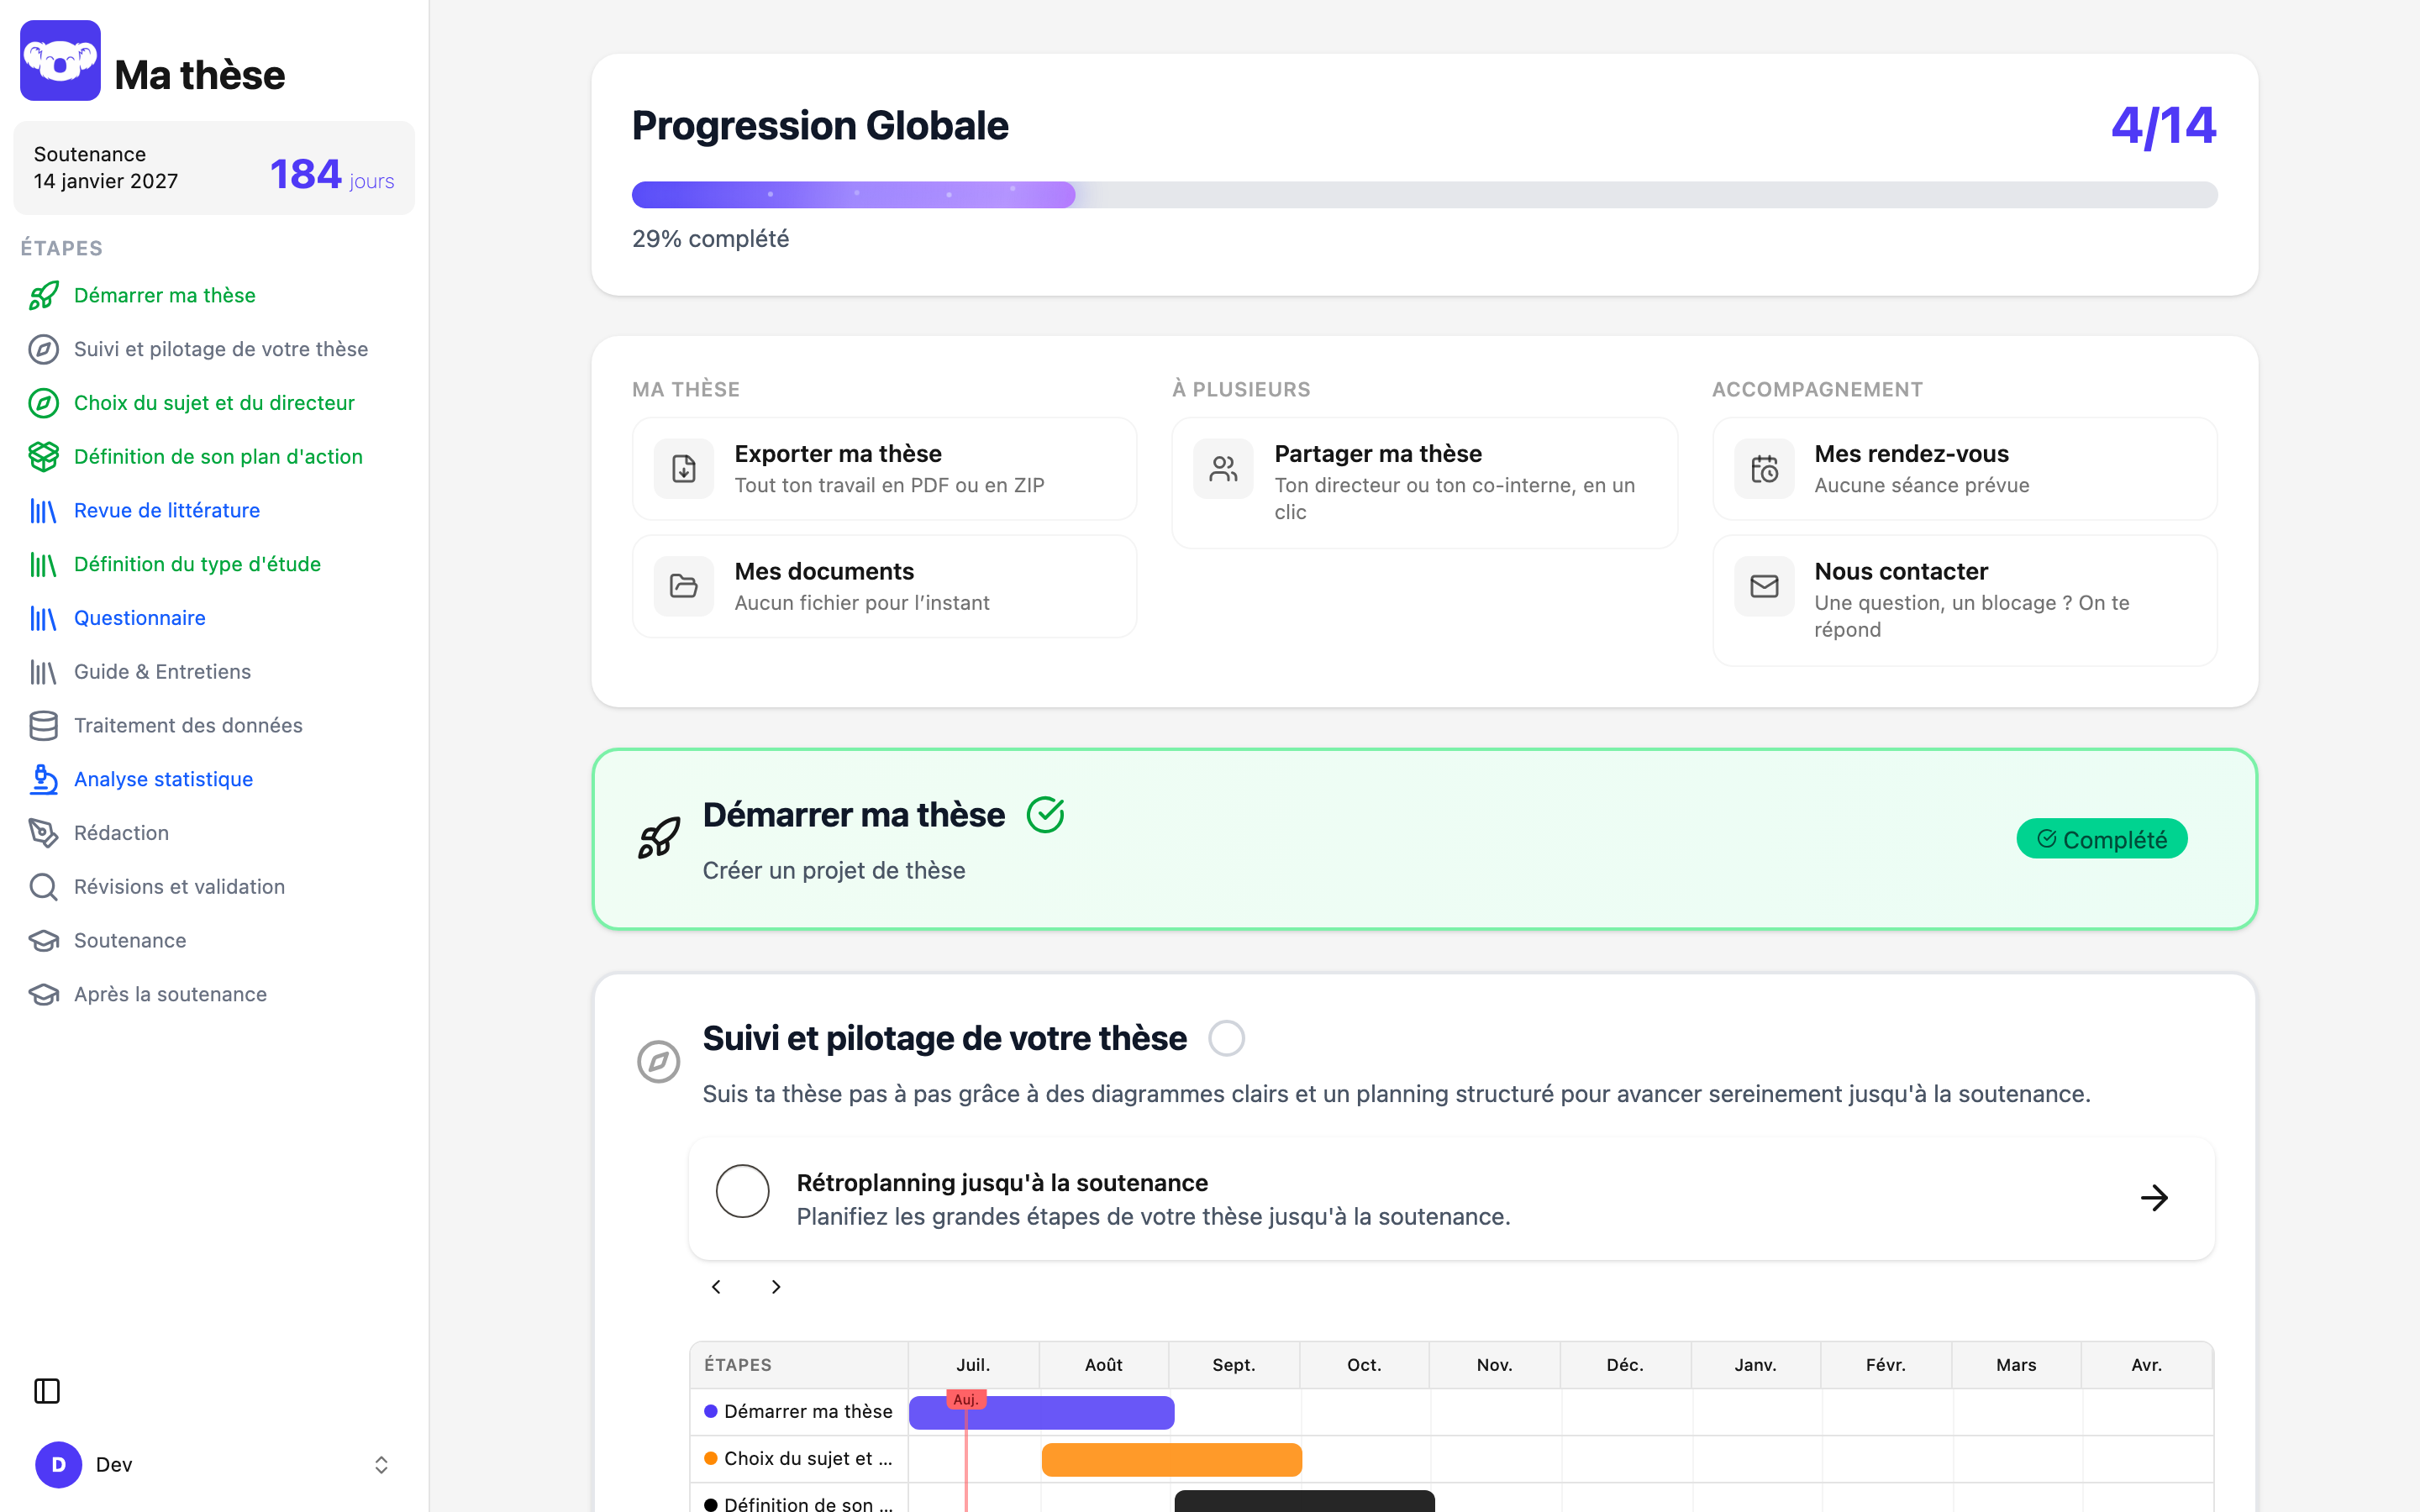
Task: Open Mes documents folder icon
Action: [x=684, y=586]
